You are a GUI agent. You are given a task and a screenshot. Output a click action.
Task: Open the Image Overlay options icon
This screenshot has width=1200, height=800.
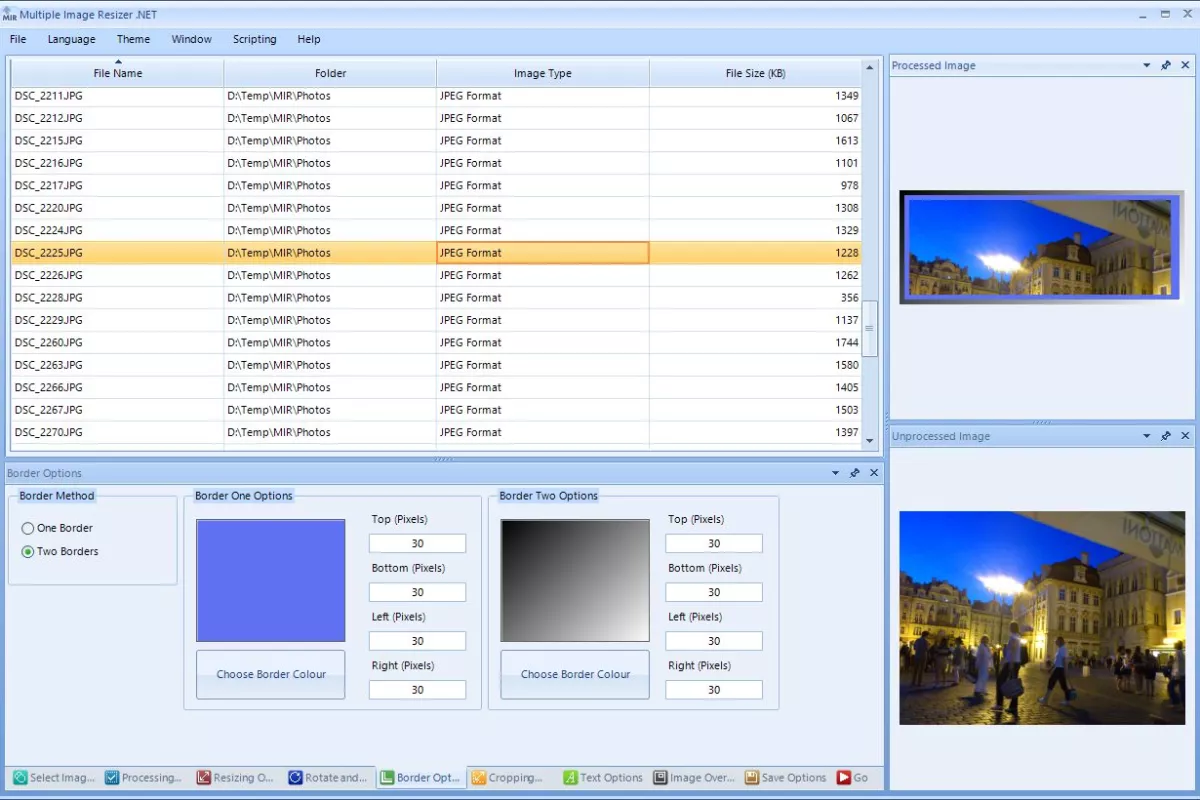pyautogui.click(x=661, y=777)
